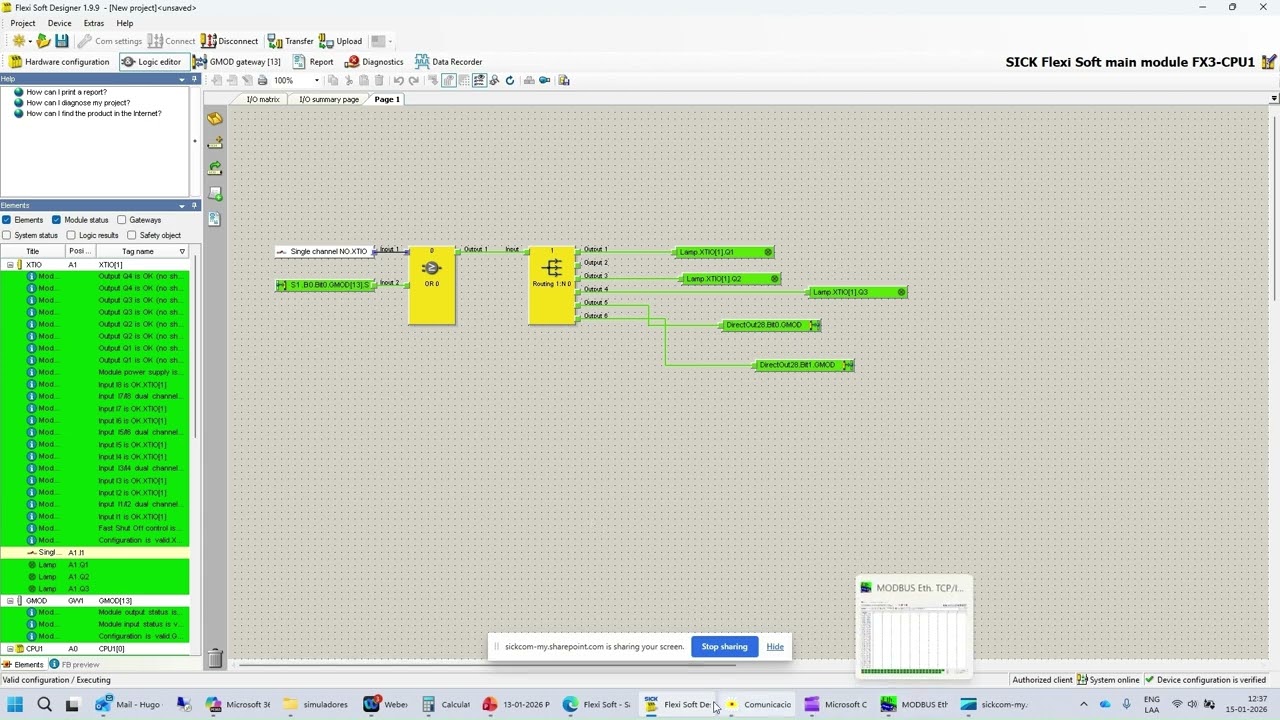Viewport: 1280px width, 720px height.
Task: Open the zoom 100% dropdown
Action: click(x=316, y=80)
